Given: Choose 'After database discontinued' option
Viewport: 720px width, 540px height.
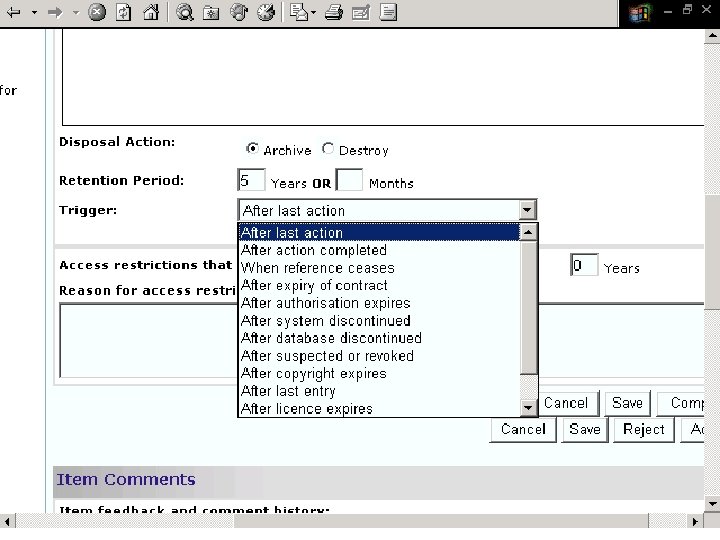Looking at the screenshot, I should click(x=379, y=338).
